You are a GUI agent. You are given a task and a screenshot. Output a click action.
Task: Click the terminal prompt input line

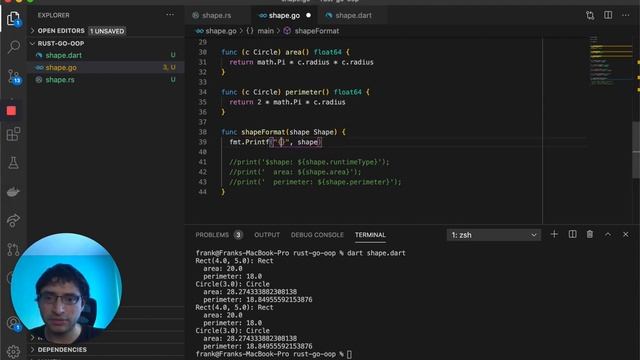pyautogui.click(x=273, y=354)
